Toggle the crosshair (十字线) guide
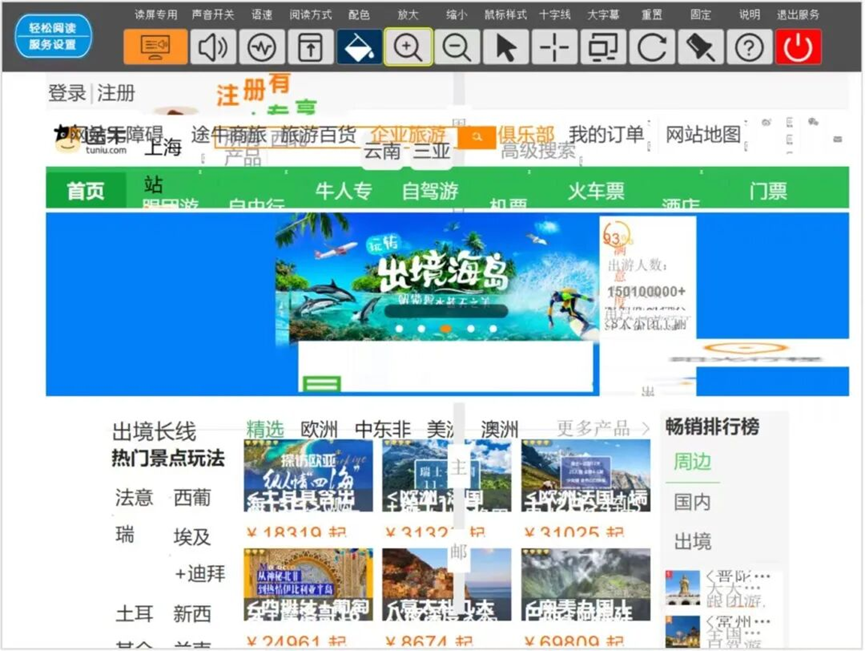 tap(554, 47)
